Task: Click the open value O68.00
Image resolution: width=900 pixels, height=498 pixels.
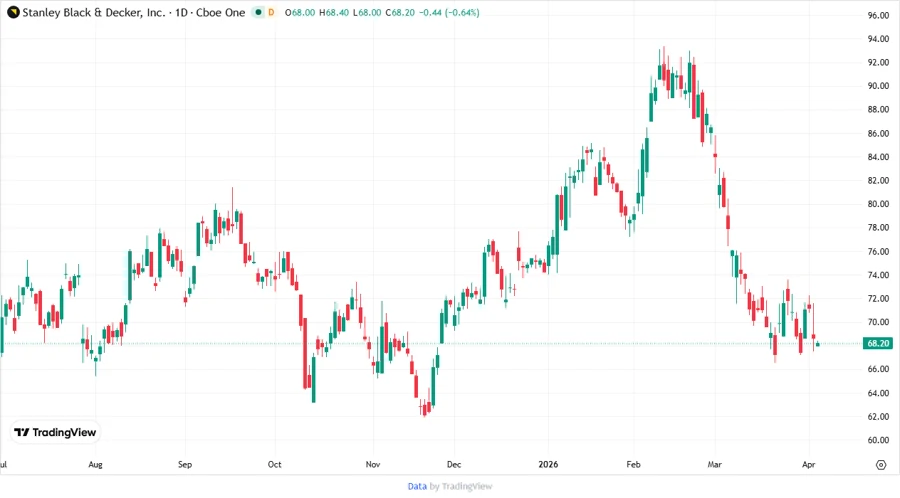Action: [300, 13]
